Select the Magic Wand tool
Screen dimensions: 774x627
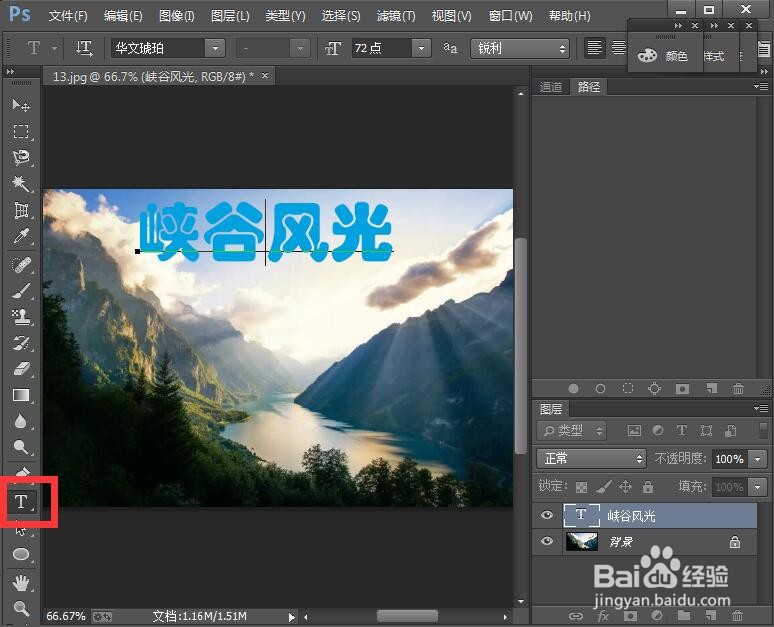(21, 184)
